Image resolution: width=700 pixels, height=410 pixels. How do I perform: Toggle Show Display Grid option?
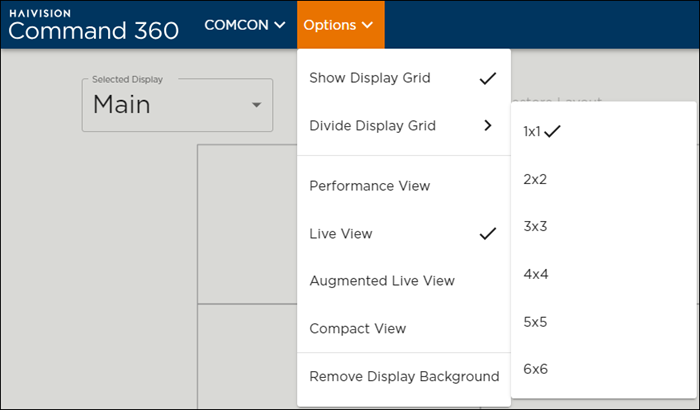369,78
